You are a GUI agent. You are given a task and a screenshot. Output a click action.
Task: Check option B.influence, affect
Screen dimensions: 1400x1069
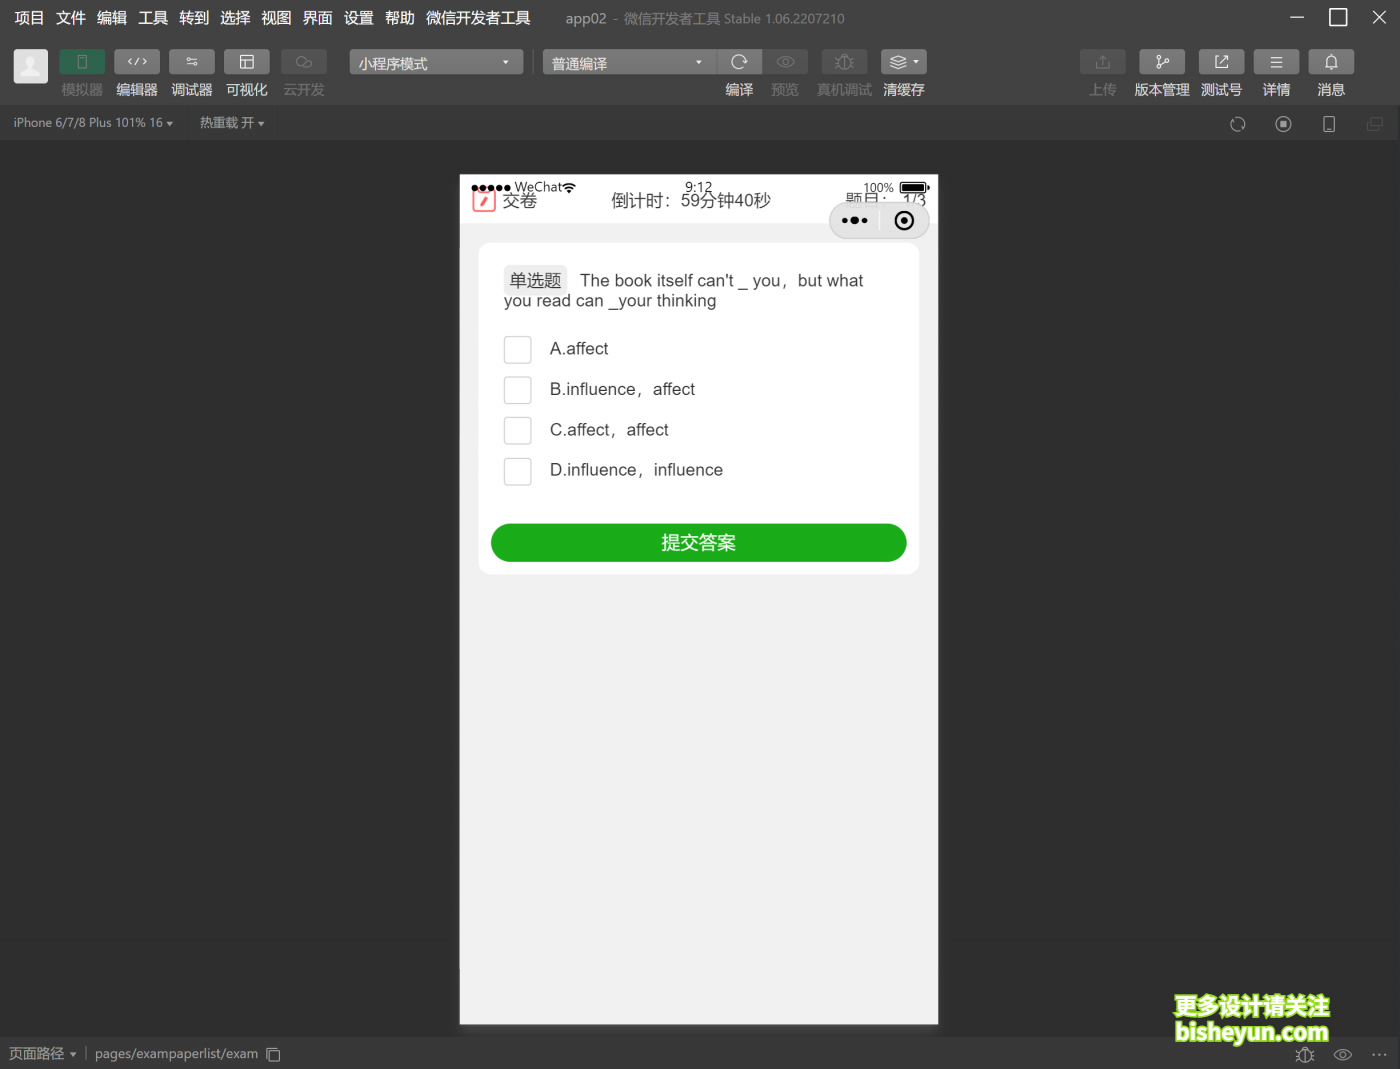[517, 390]
